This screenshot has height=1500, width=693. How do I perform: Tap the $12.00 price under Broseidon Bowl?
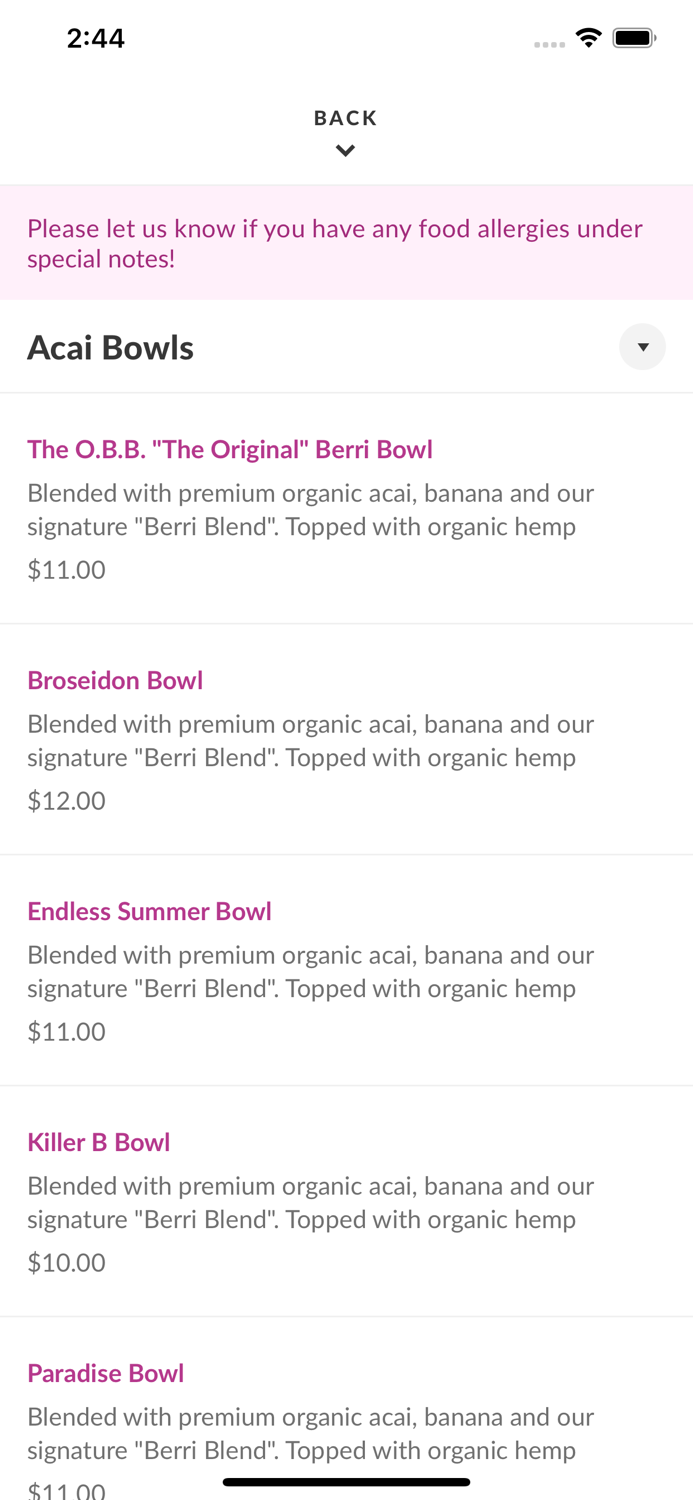(66, 800)
